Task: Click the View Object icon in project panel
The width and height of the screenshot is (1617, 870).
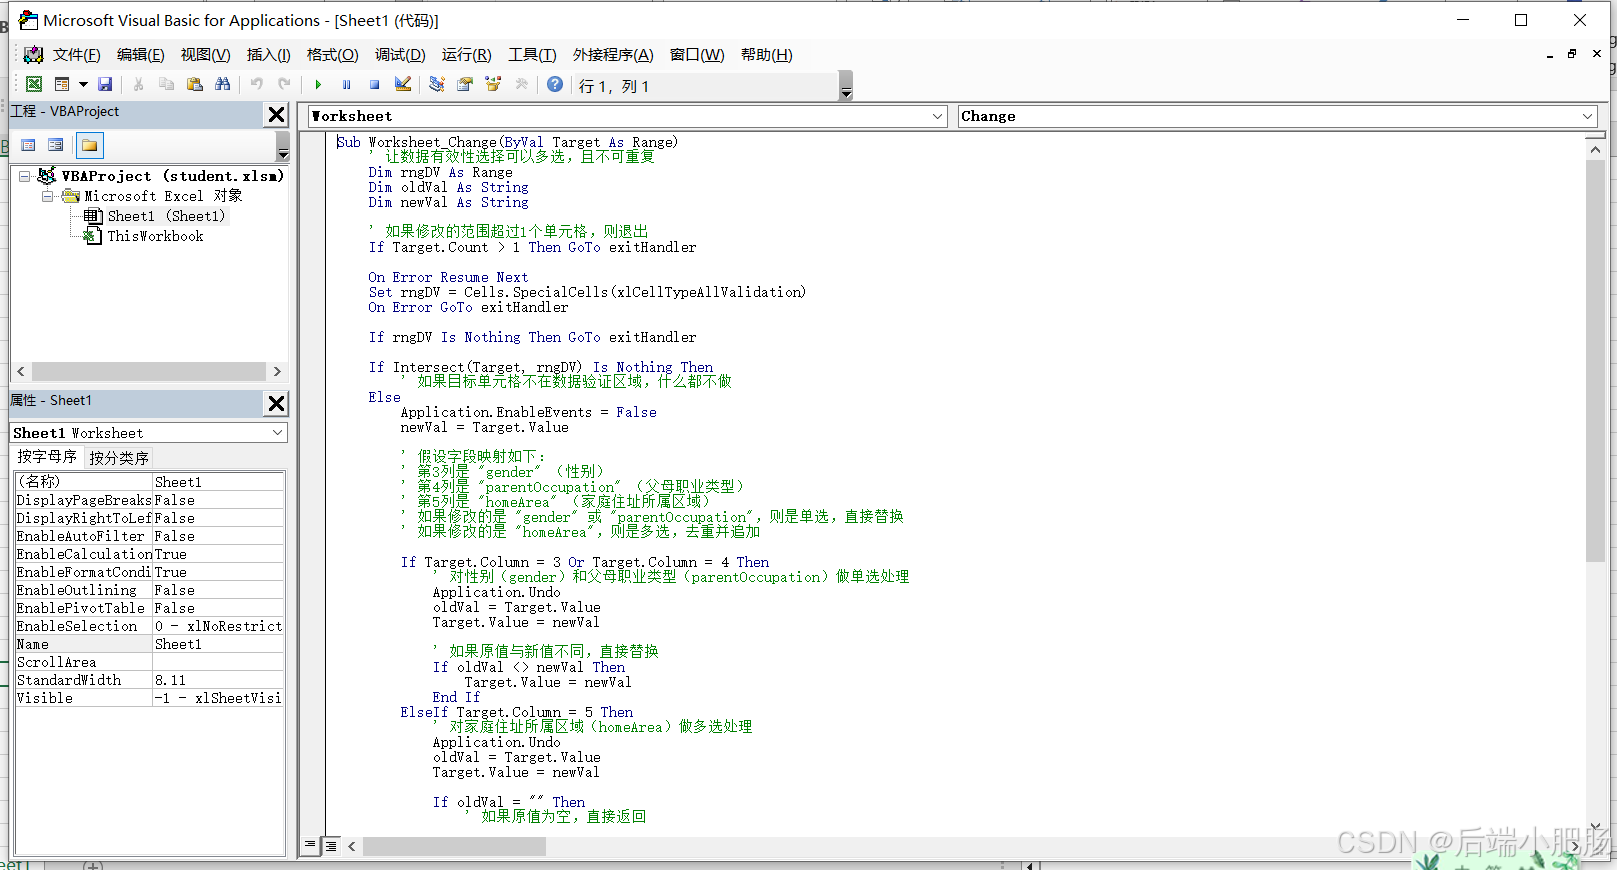Action: tap(56, 145)
